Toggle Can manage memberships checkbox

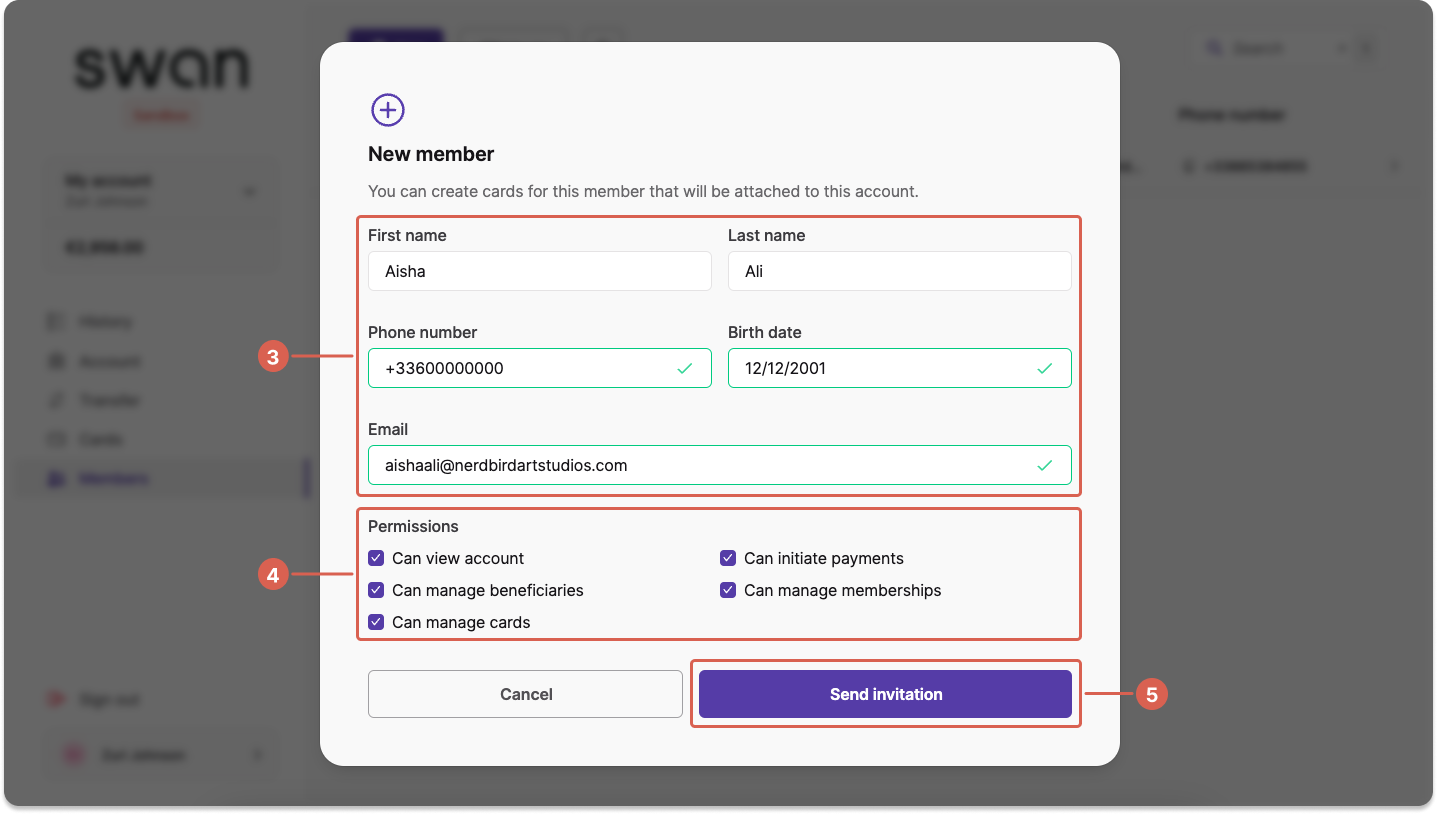[728, 590]
